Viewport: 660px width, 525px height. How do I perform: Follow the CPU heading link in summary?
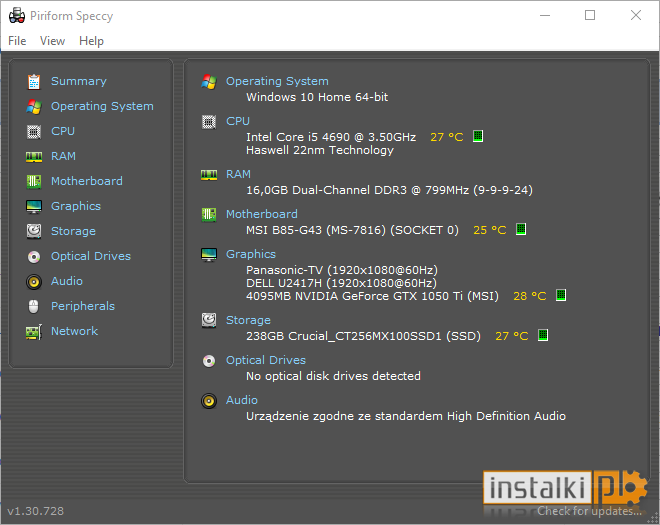point(238,121)
